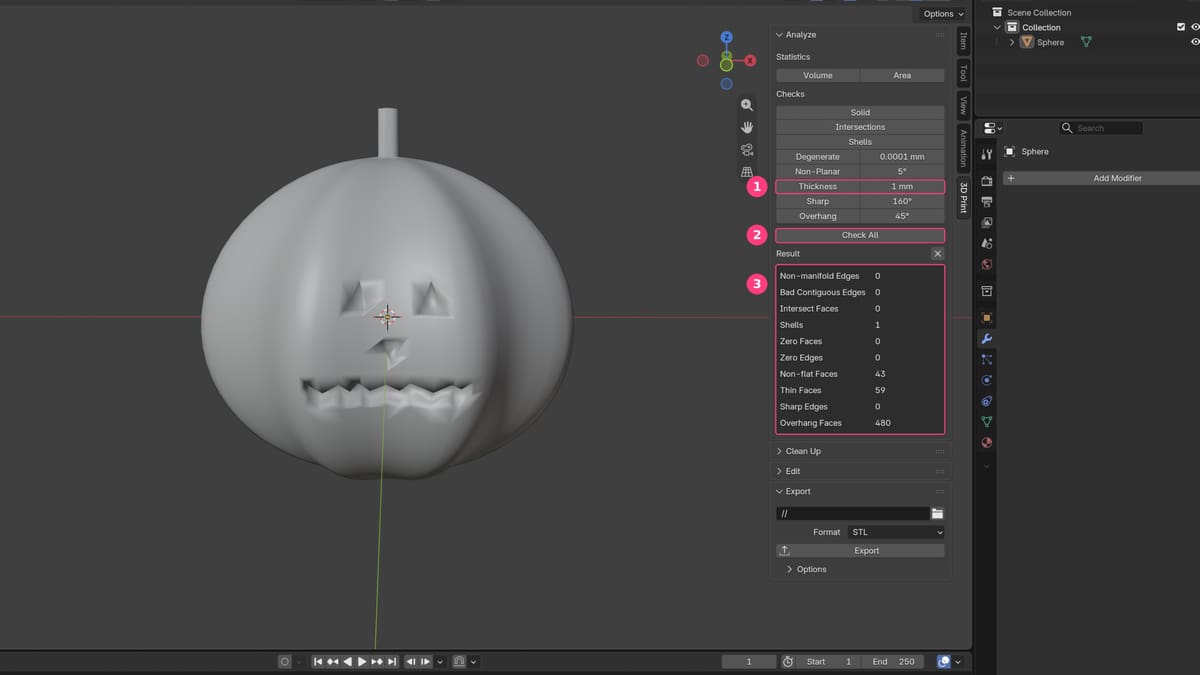Switch perspective/orthographic grid icon
Screen dimensions: 1200x675
point(747,172)
